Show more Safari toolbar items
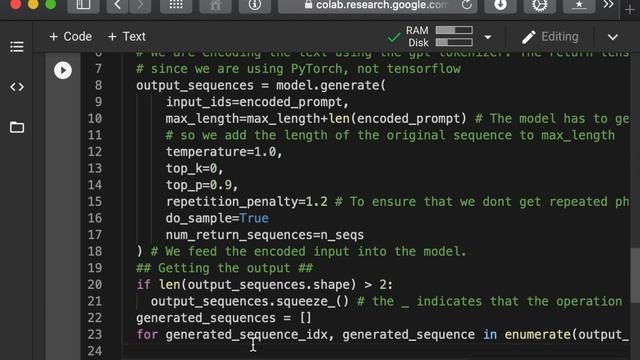This screenshot has width=640, height=360. (608, 4)
